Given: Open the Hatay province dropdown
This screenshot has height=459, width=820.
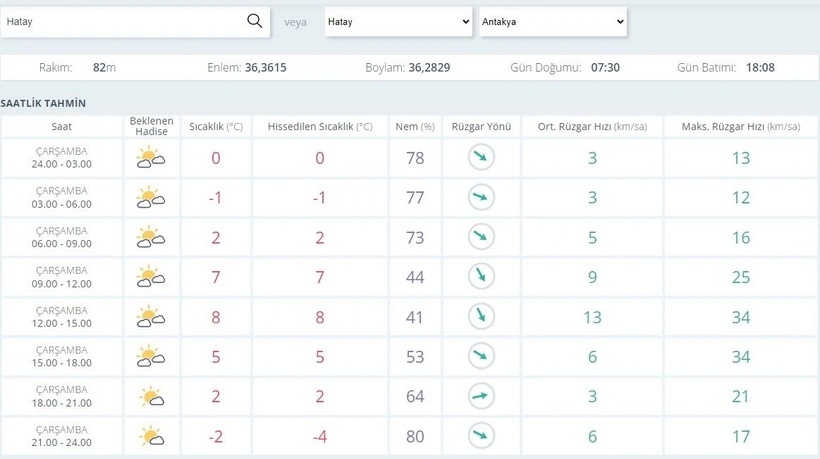Looking at the screenshot, I should 398,22.
